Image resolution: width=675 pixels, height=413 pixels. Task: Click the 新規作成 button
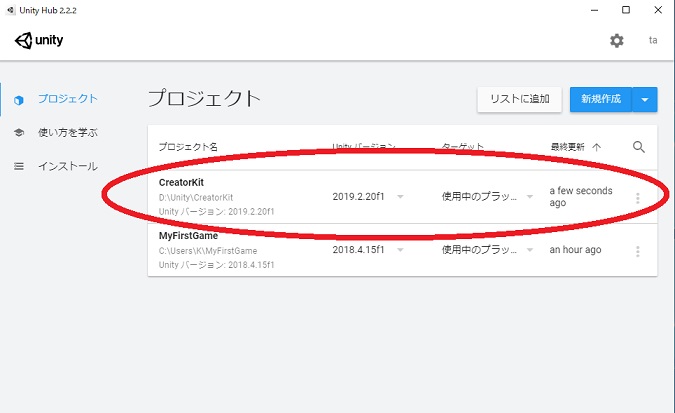click(601, 99)
